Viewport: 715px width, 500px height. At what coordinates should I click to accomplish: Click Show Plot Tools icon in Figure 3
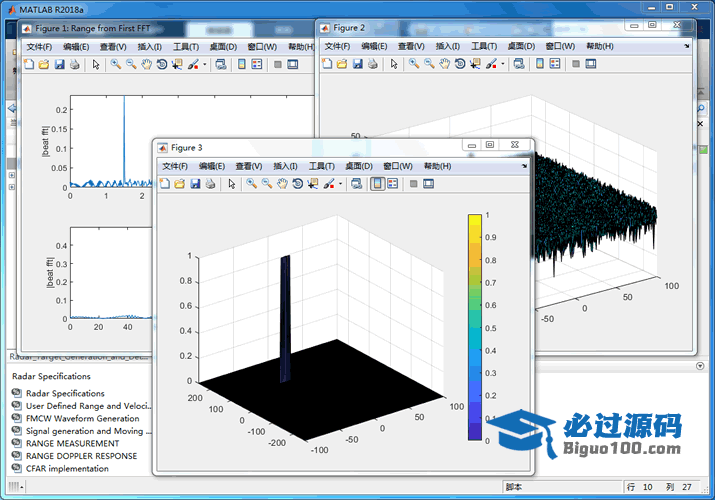pos(428,184)
